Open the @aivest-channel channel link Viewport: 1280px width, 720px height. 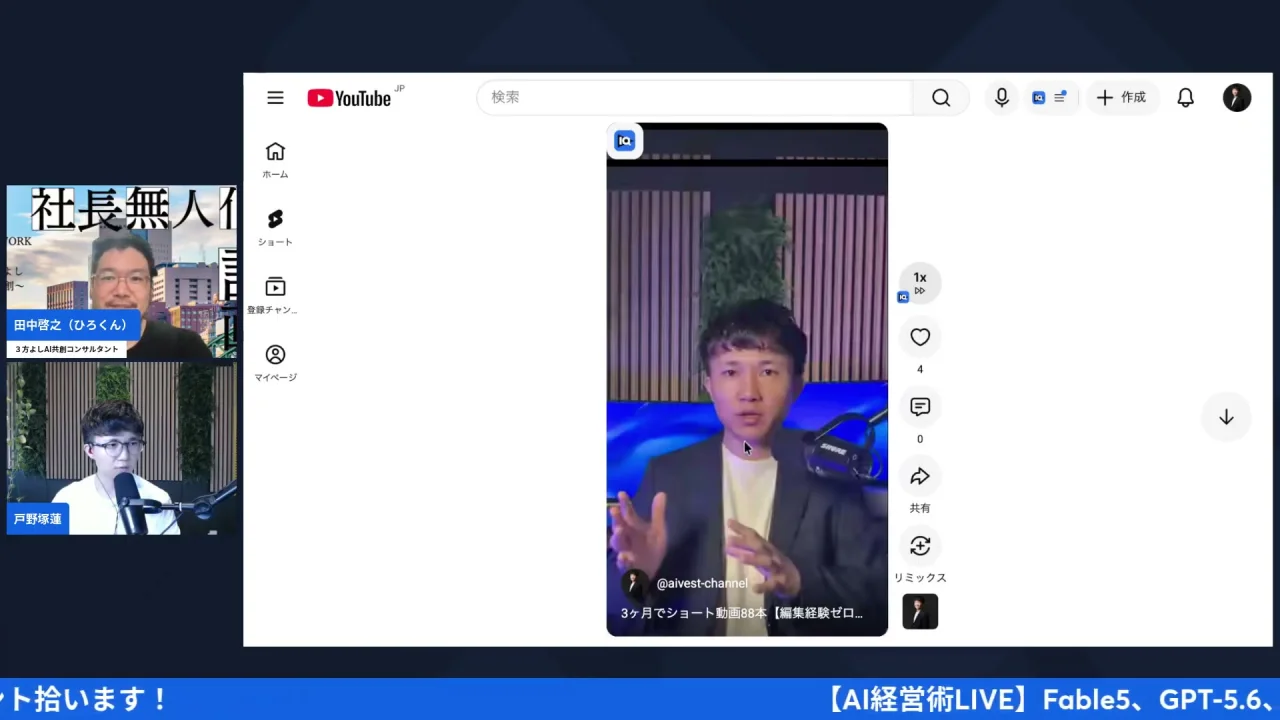click(702, 583)
